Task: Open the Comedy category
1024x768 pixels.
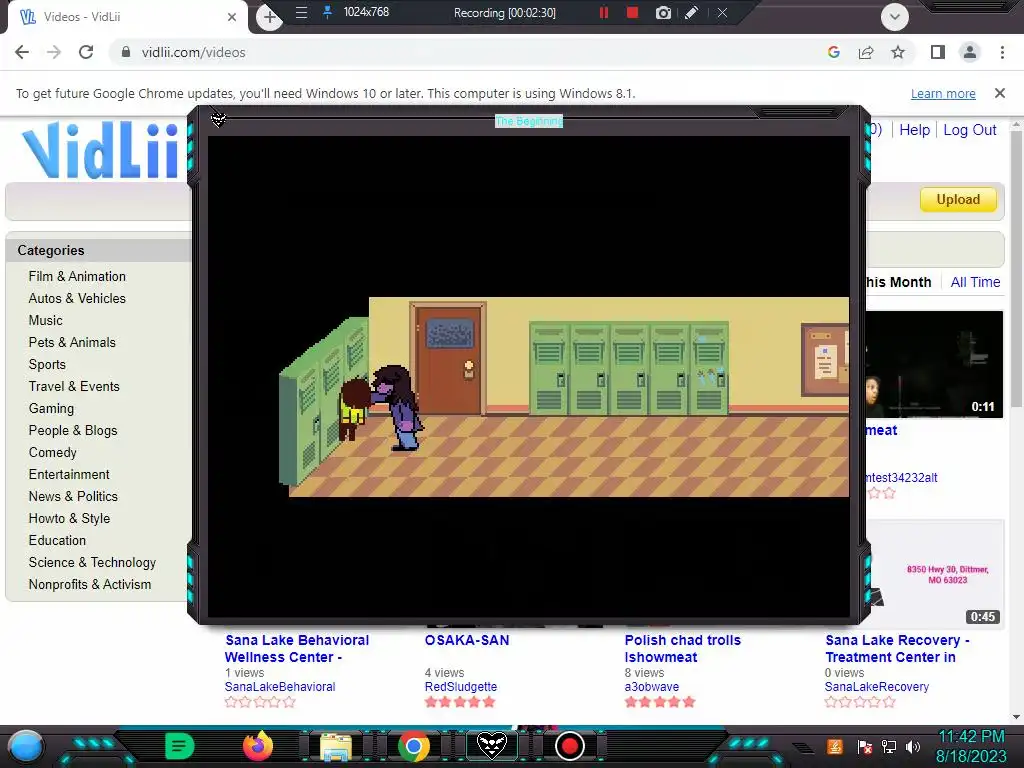Action: pyautogui.click(x=52, y=453)
